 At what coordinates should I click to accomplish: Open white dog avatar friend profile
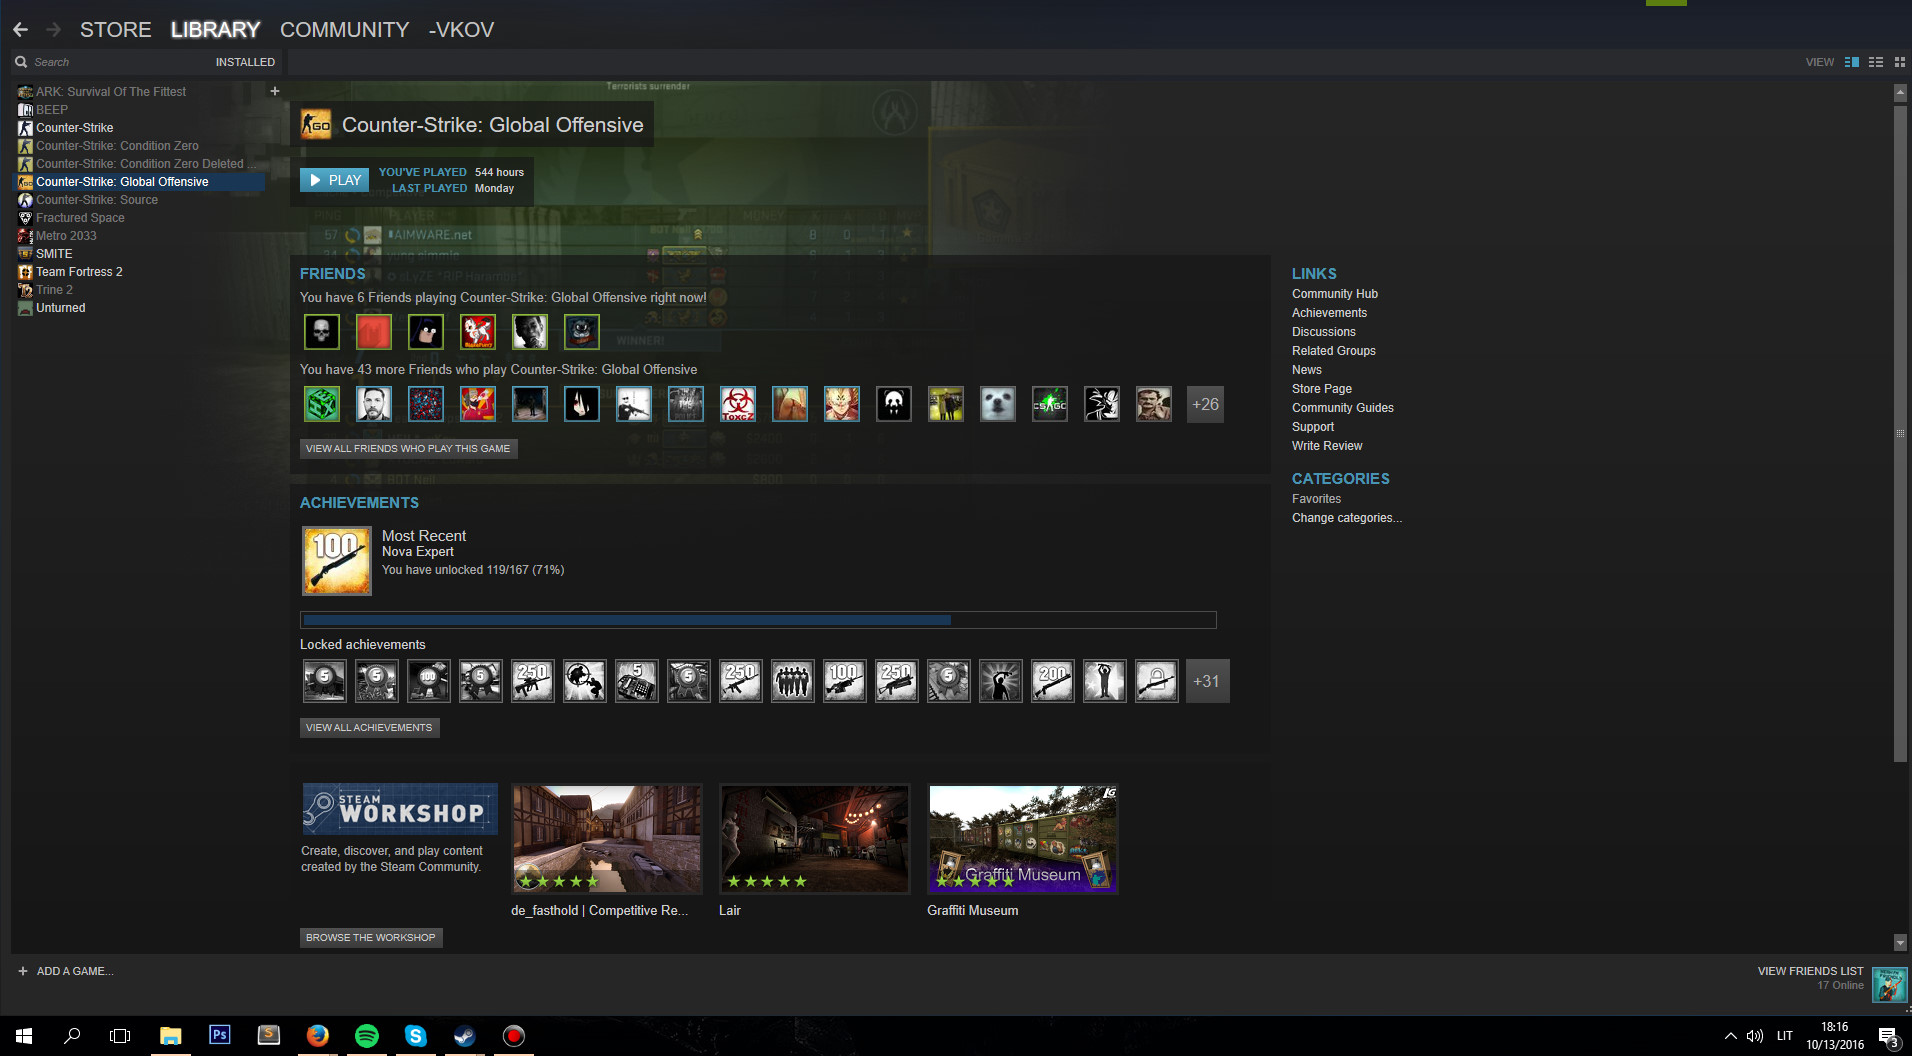[998, 404]
